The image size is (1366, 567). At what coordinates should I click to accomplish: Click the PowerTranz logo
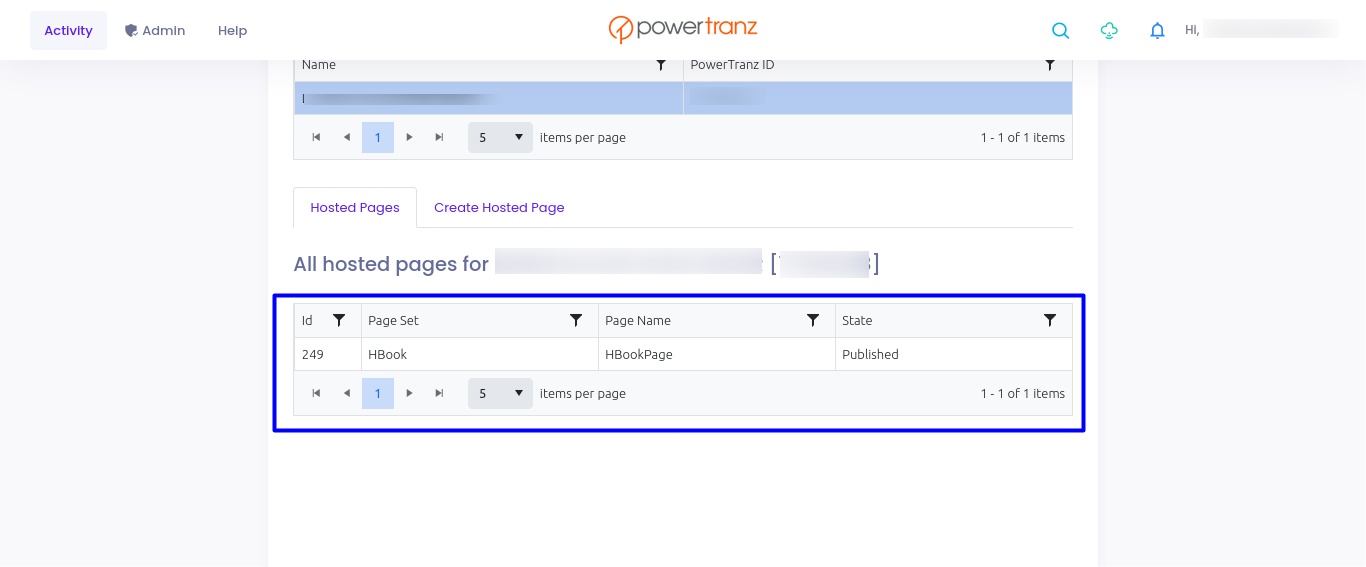[683, 29]
